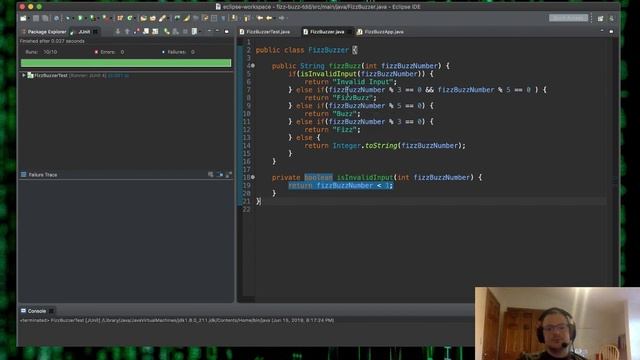The height and width of the screenshot is (360, 640).
Task: Click line number 14 in editor gutter
Action: [246, 145]
